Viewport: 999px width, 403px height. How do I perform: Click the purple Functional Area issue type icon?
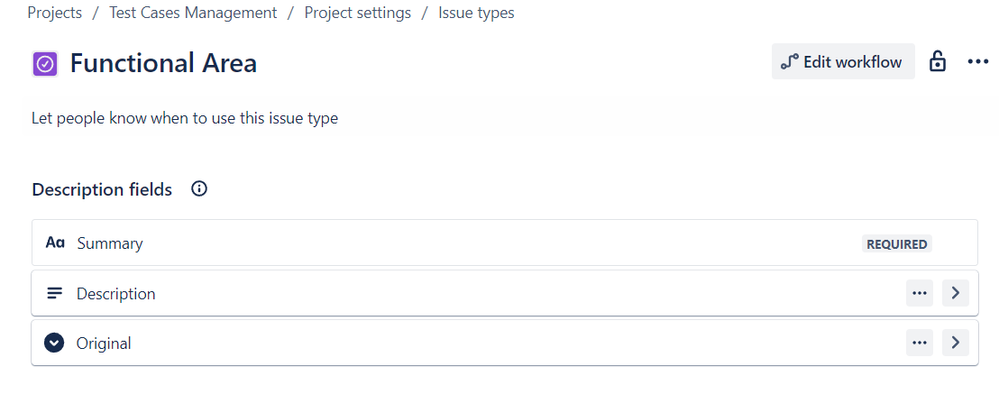(45, 64)
